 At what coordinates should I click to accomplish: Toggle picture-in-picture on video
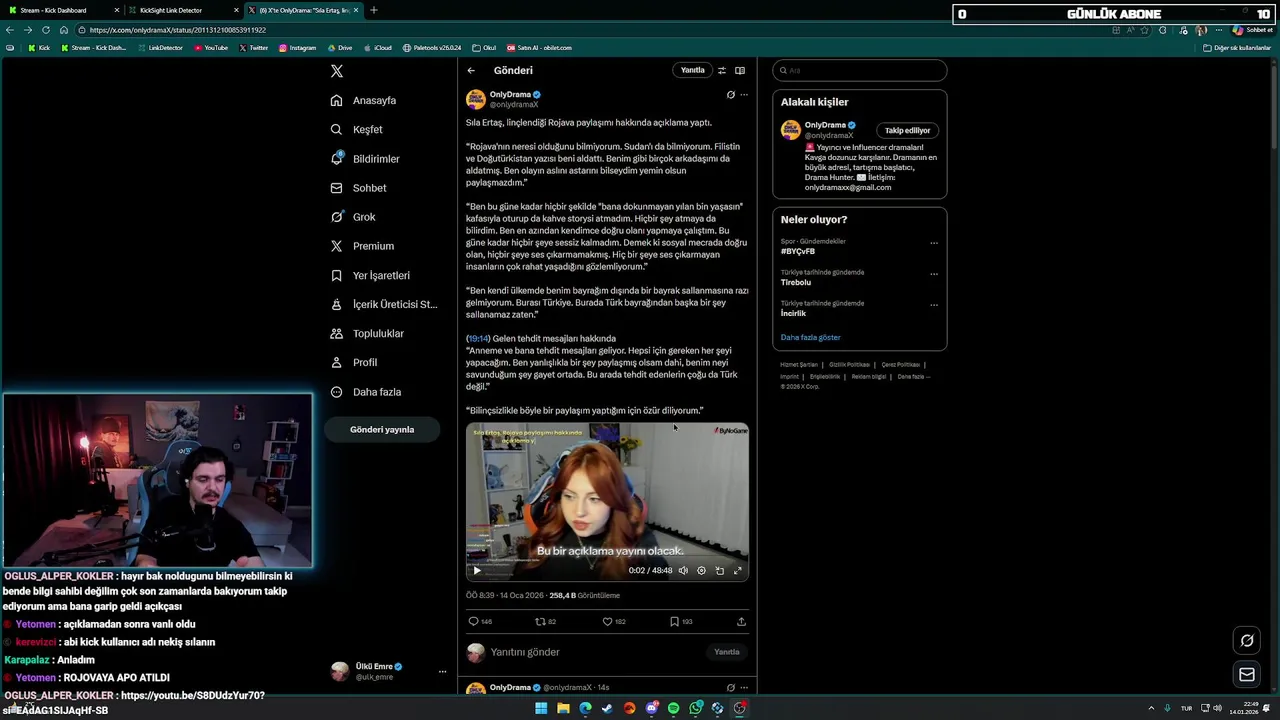coord(719,571)
